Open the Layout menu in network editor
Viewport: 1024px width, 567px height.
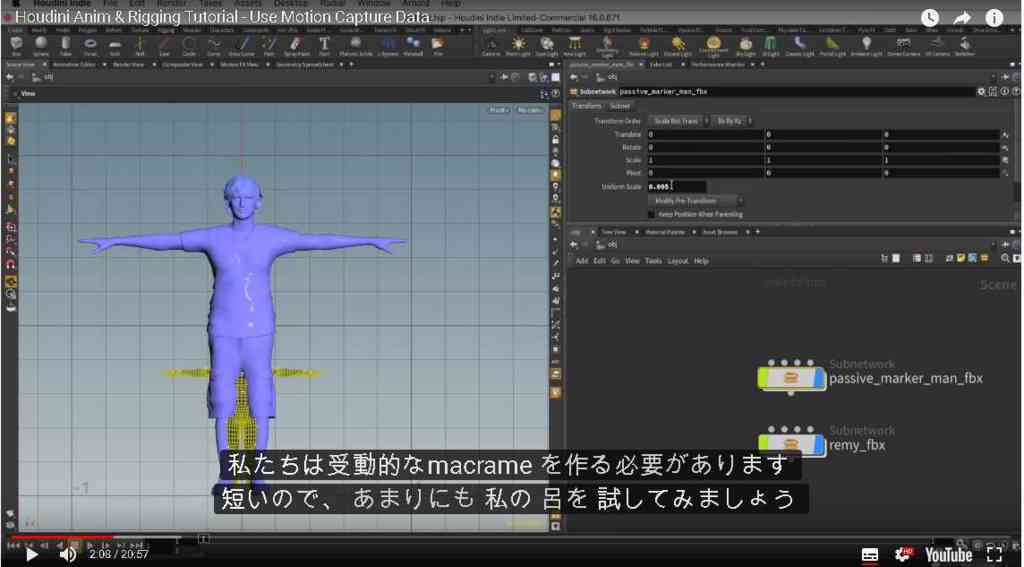(678, 261)
